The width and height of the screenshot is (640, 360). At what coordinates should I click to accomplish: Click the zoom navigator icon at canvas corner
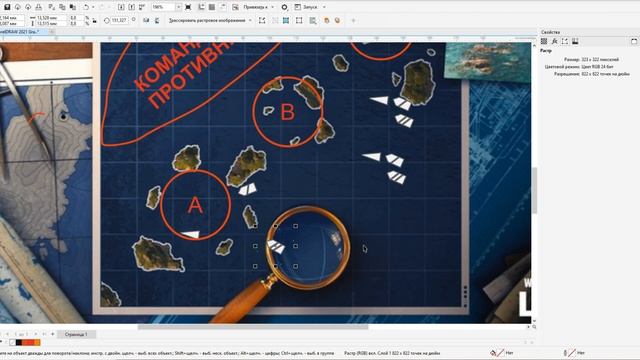click(534, 327)
